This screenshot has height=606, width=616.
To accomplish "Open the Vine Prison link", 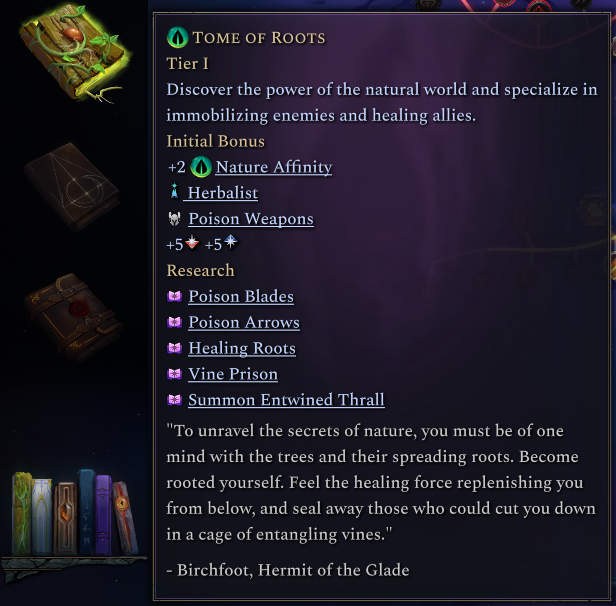I will coord(232,374).
